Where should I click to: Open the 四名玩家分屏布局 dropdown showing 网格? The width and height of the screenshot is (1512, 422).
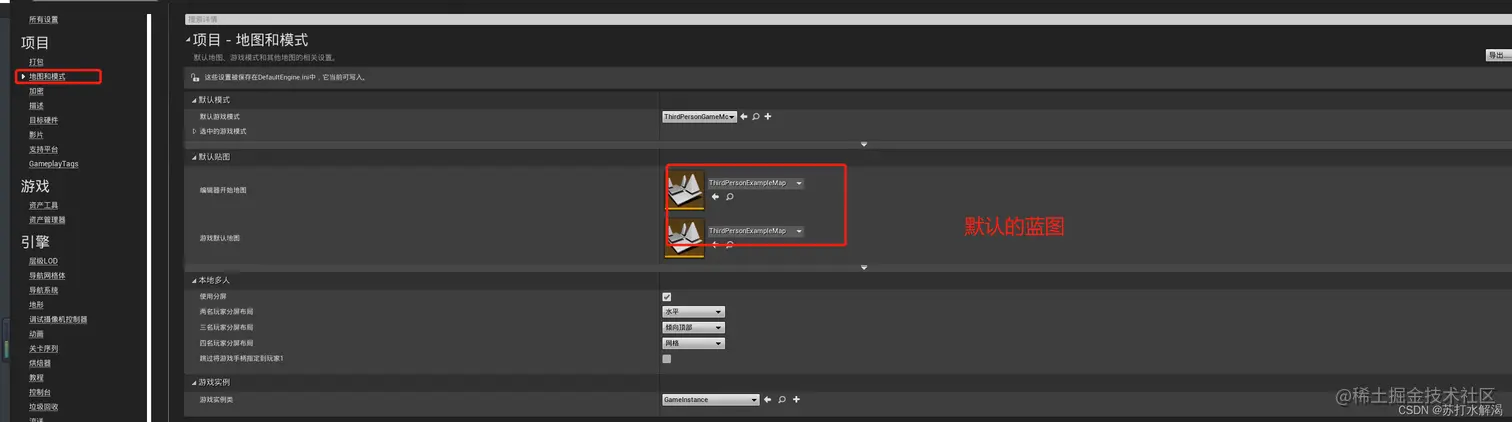693,343
